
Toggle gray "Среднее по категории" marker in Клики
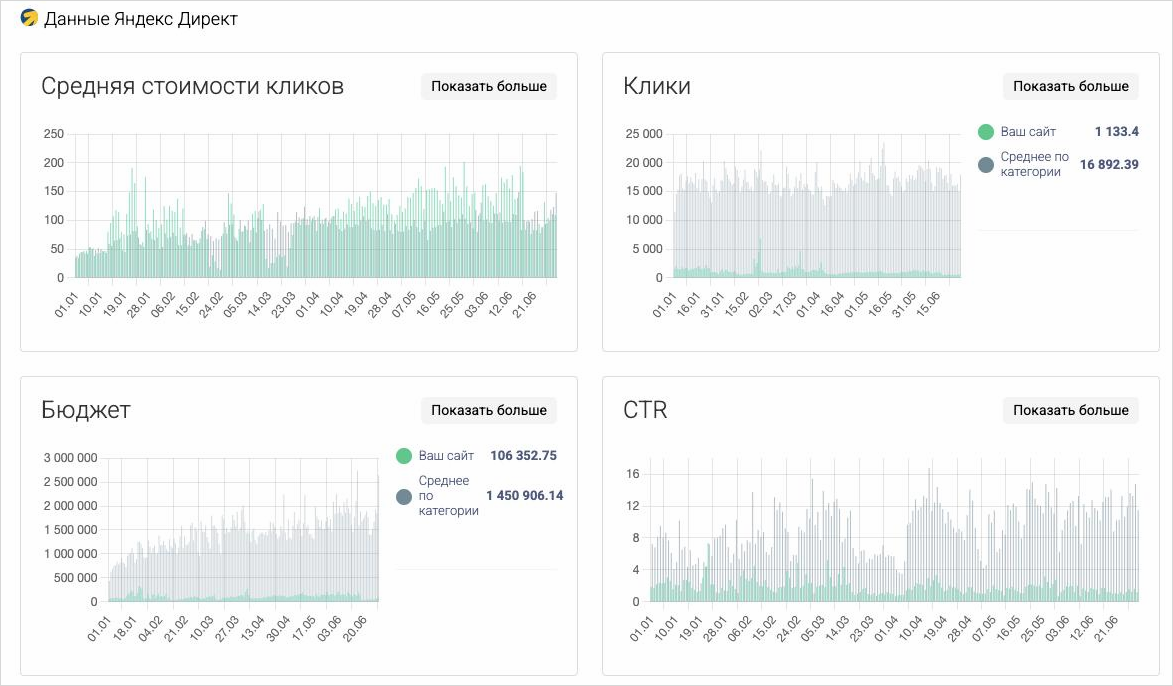(986, 164)
